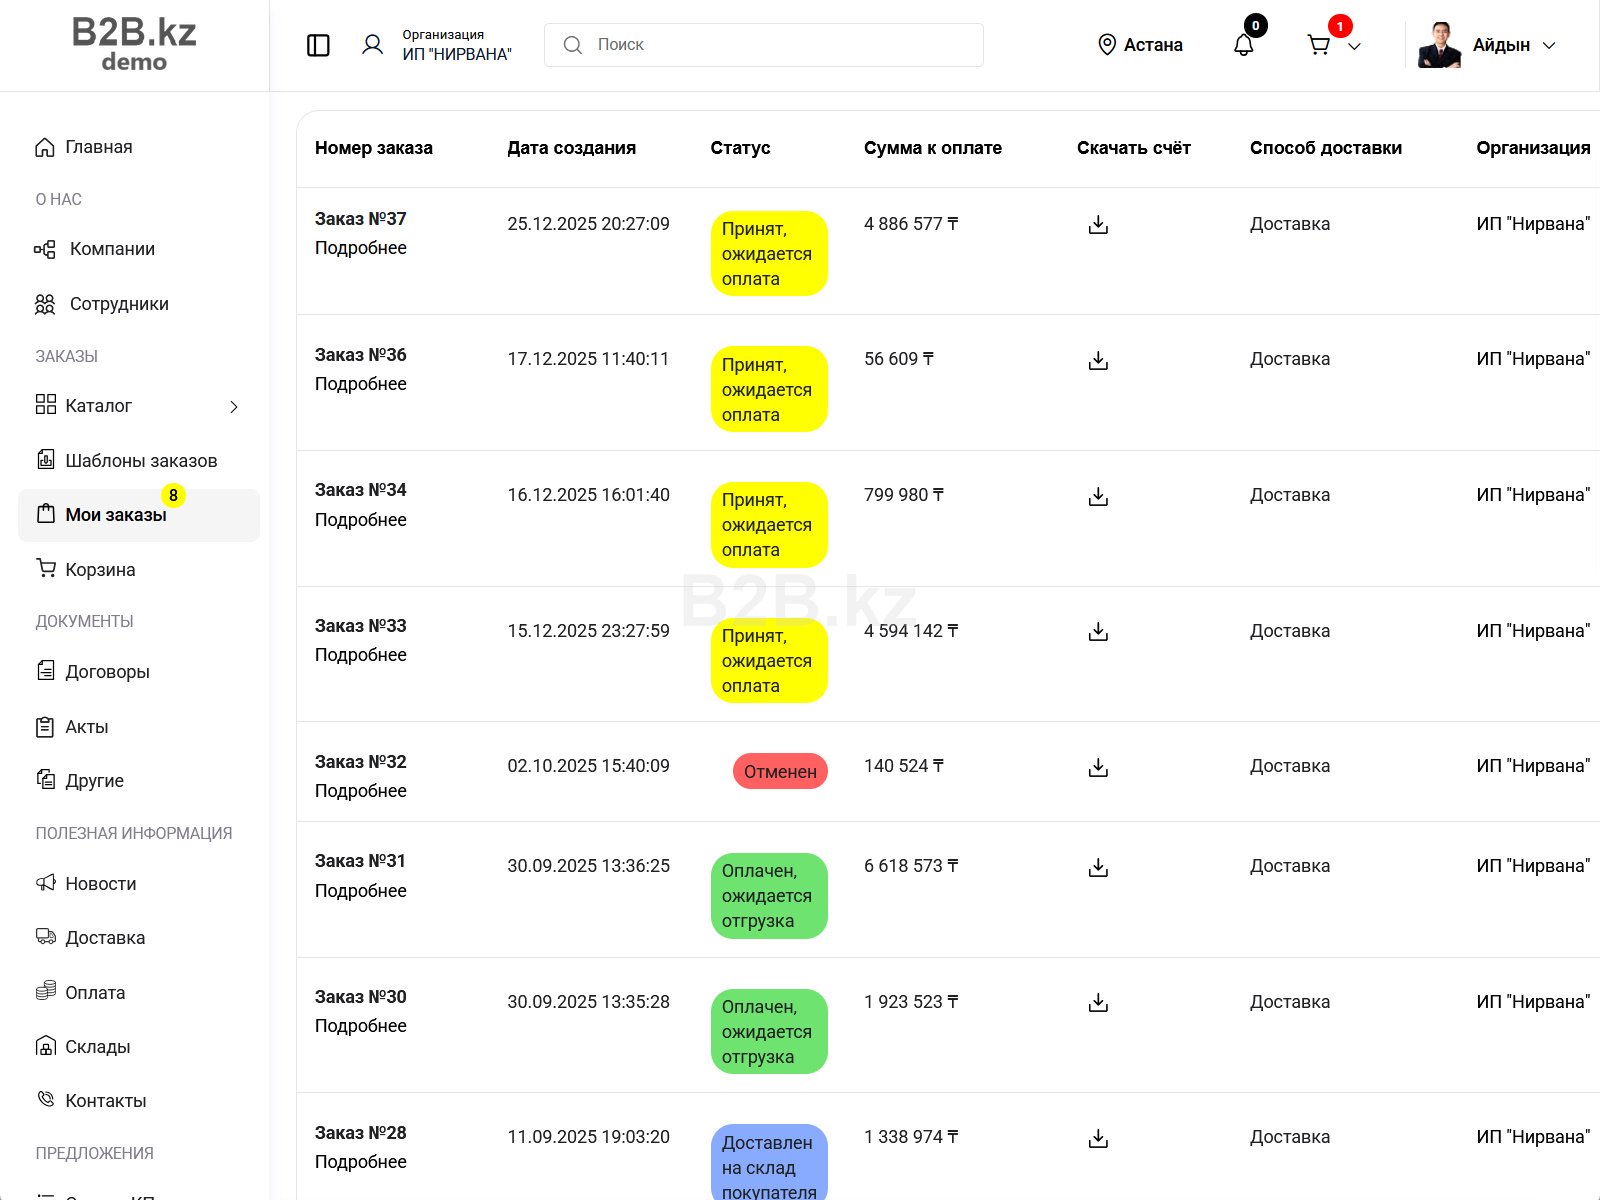
Task: Download invoice for order №37
Action: (x=1098, y=225)
